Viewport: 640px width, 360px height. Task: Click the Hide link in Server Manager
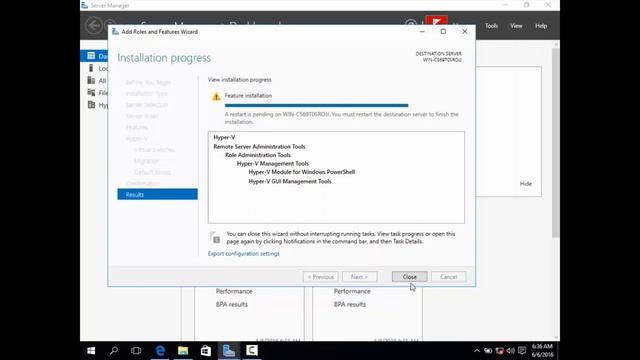526,184
